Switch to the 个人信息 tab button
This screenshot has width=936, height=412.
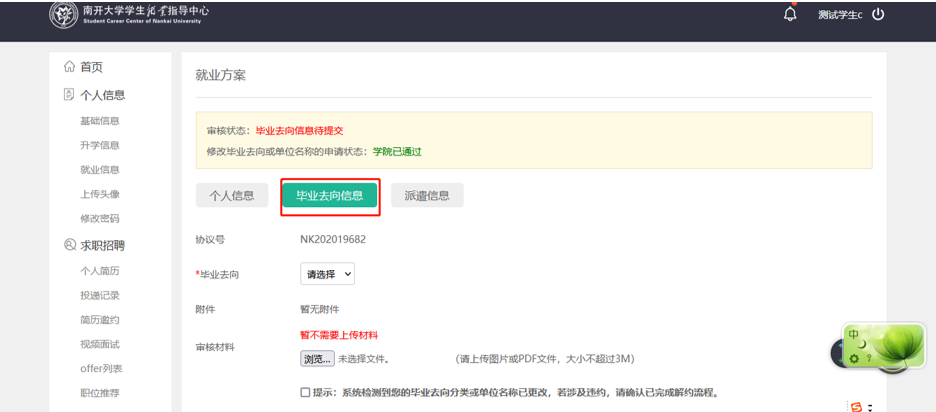pyautogui.click(x=231, y=196)
